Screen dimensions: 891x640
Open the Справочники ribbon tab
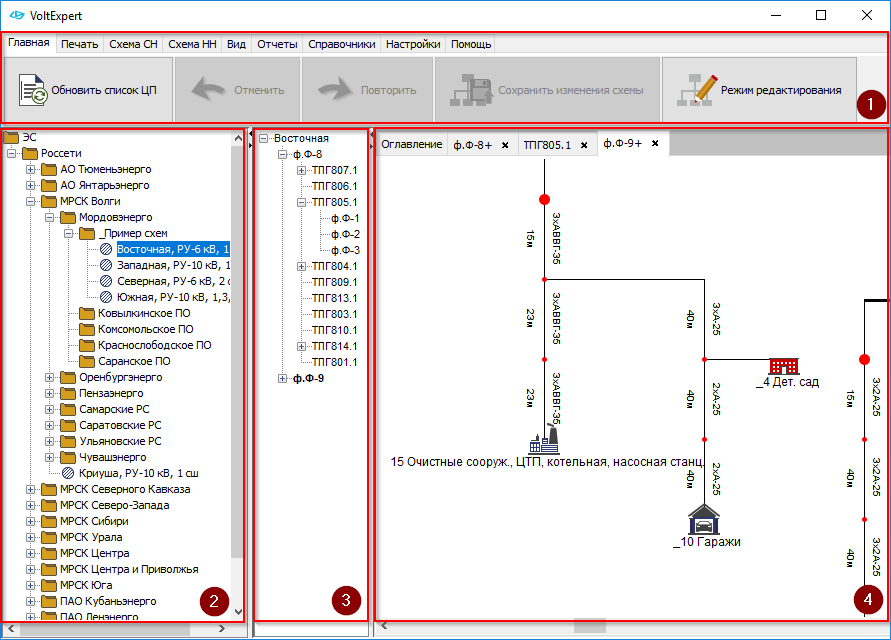[x=342, y=44]
